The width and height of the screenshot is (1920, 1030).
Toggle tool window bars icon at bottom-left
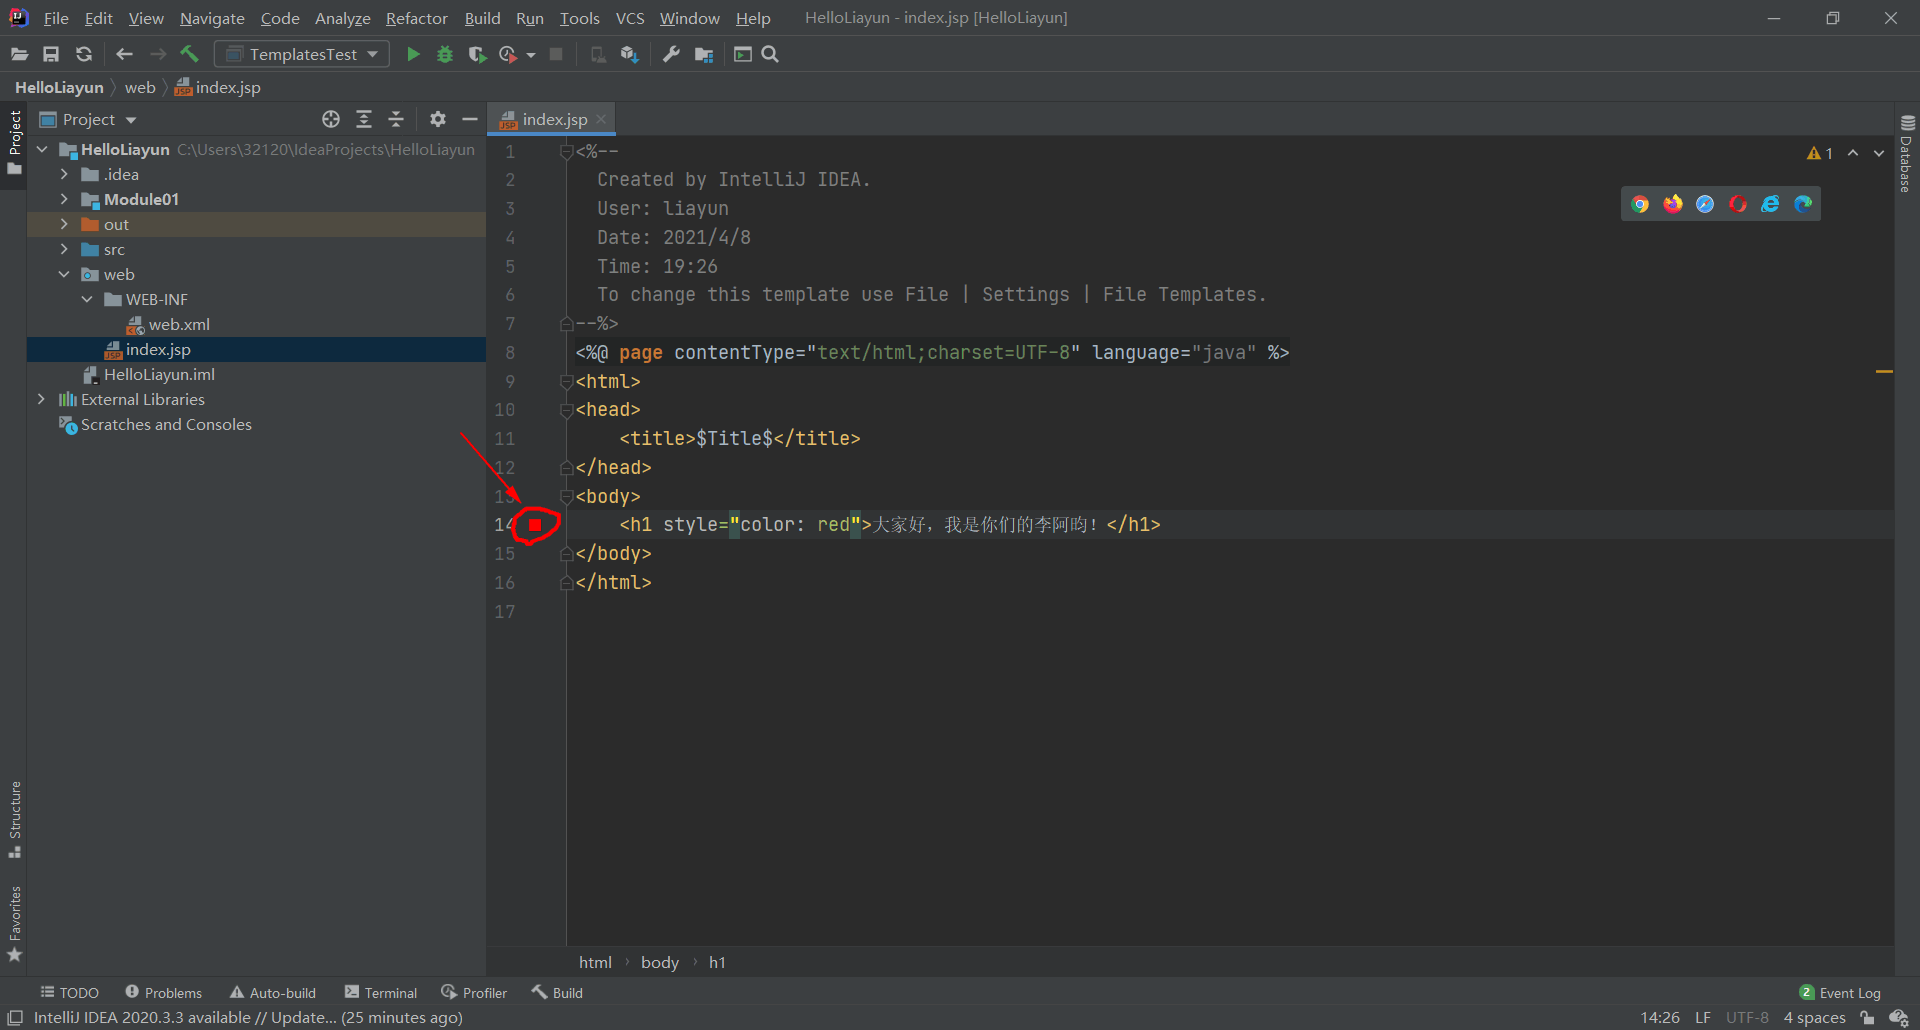click(15, 1018)
